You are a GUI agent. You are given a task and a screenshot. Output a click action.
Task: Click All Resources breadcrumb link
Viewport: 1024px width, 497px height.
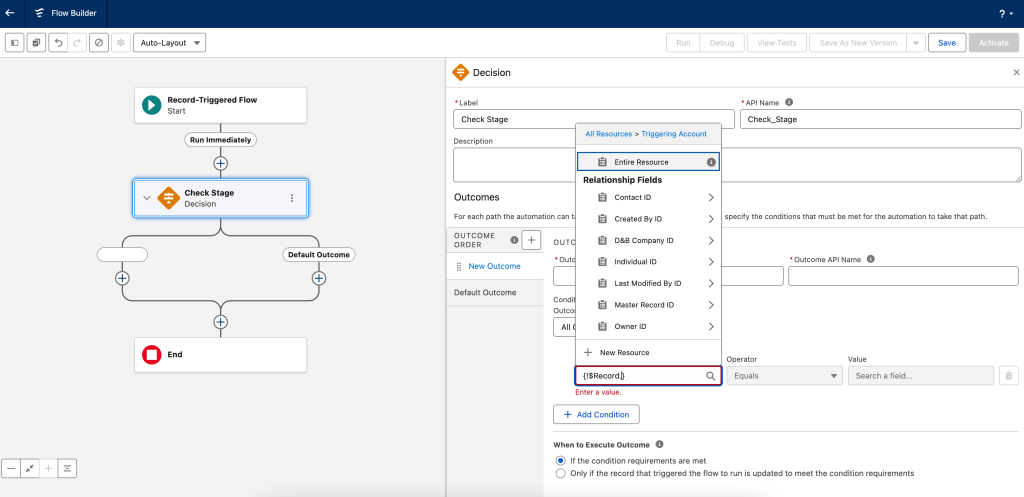click(609, 134)
